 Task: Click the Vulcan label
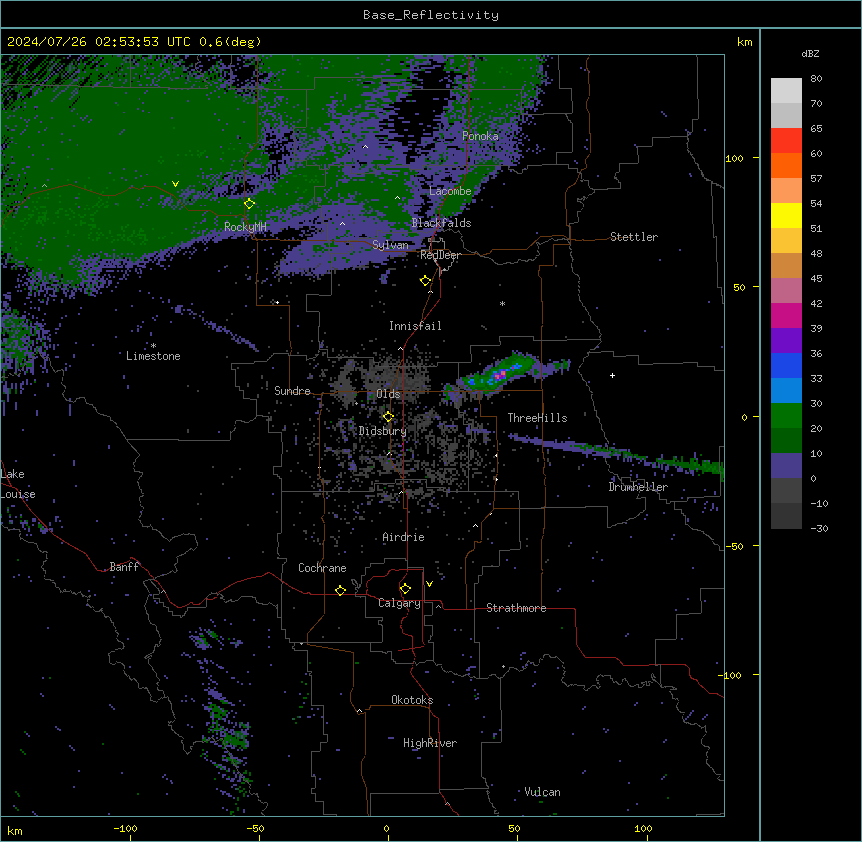(542, 792)
